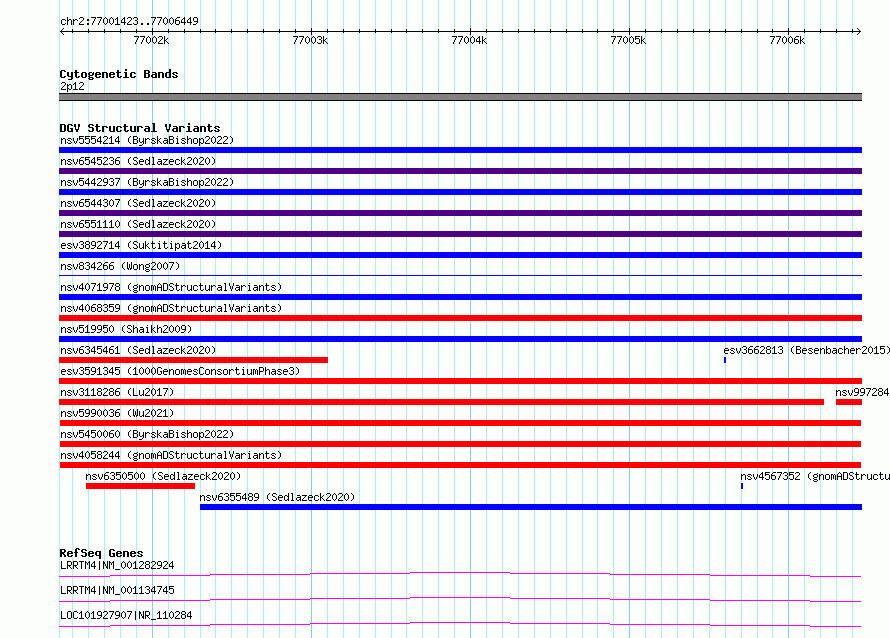Click the nsv5554214 (ByrskaBishop2022) variant label
The width and height of the screenshot is (890, 638).
pos(147,140)
